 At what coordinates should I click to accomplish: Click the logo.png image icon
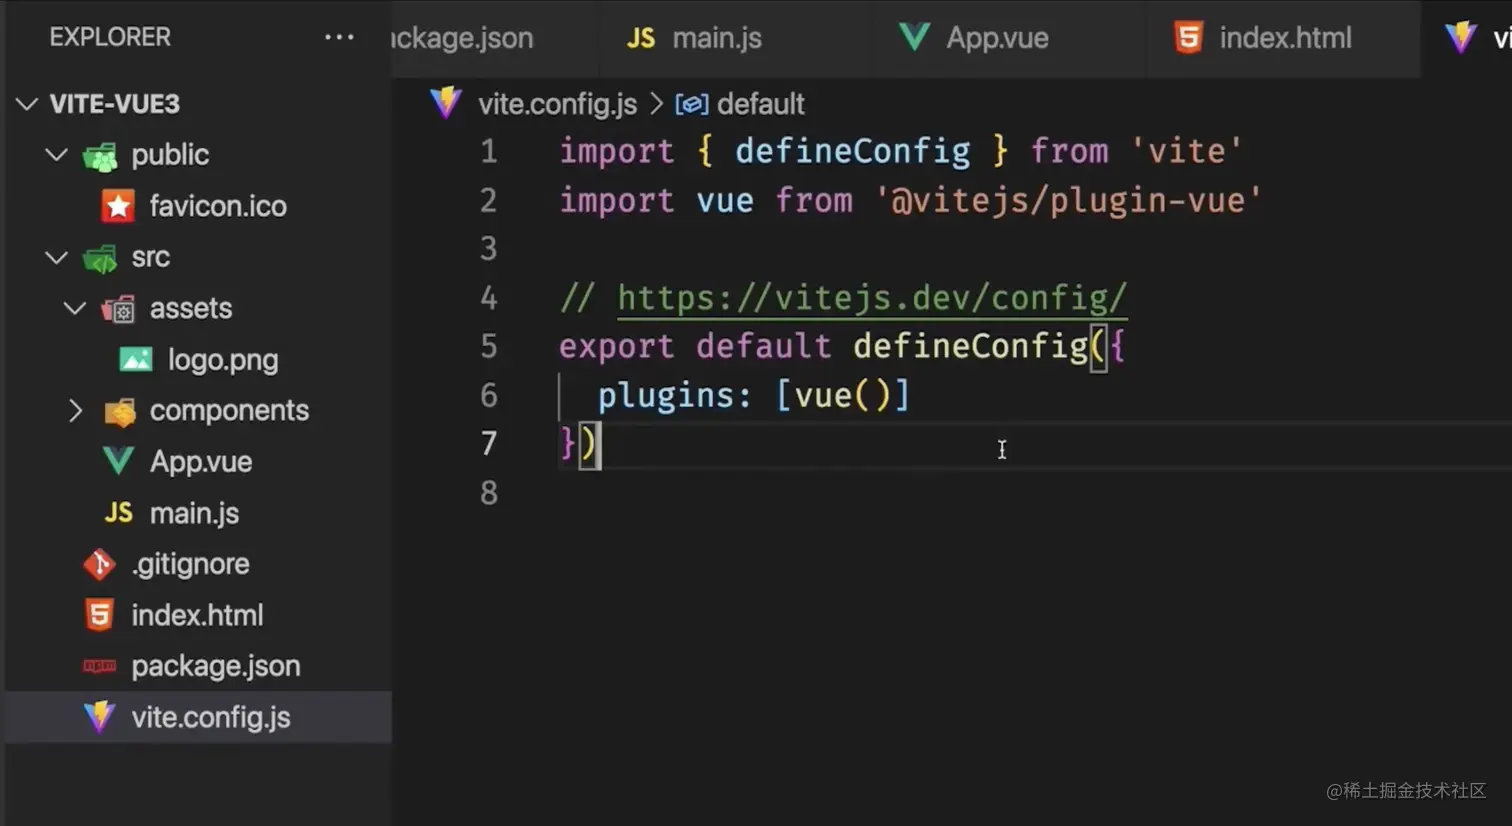click(x=136, y=359)
